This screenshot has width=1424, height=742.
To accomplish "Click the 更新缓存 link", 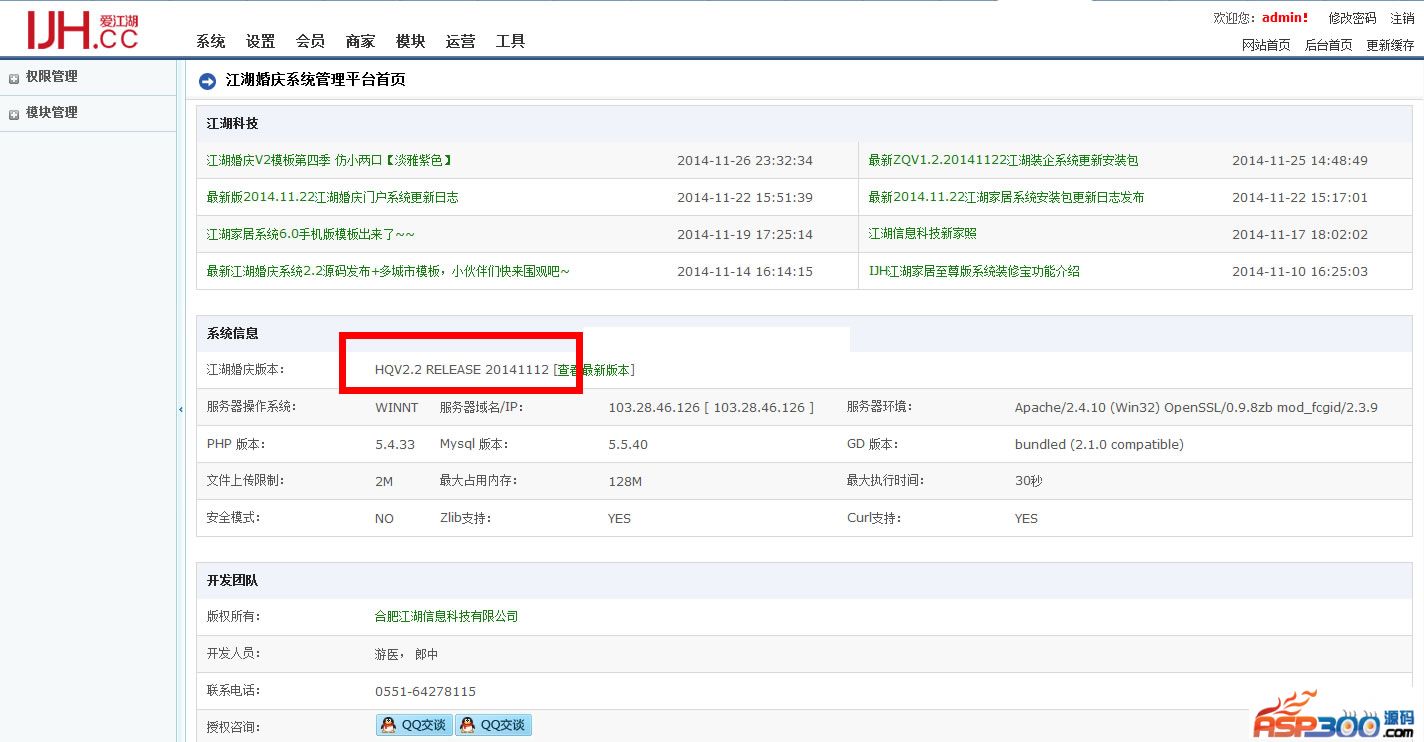I will pos(1390,45).
